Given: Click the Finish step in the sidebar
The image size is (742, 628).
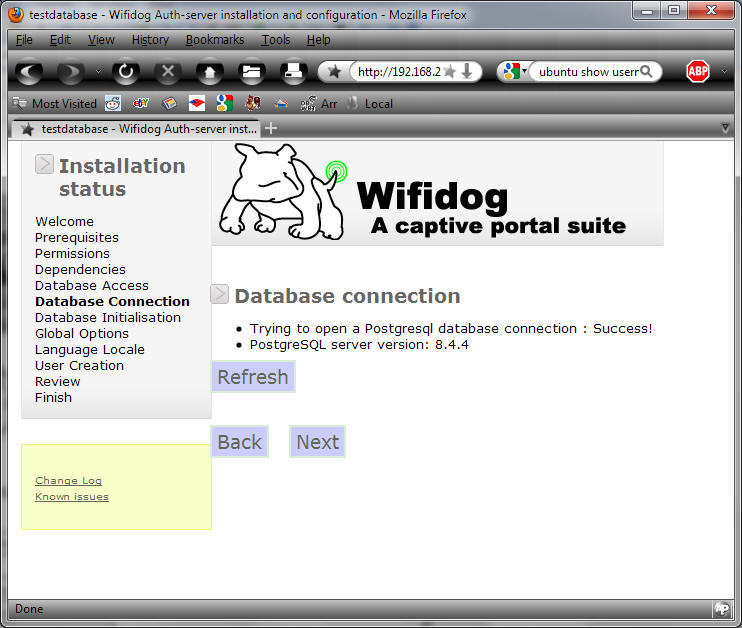Looking at the screenshot, I should tap(53, 398).
